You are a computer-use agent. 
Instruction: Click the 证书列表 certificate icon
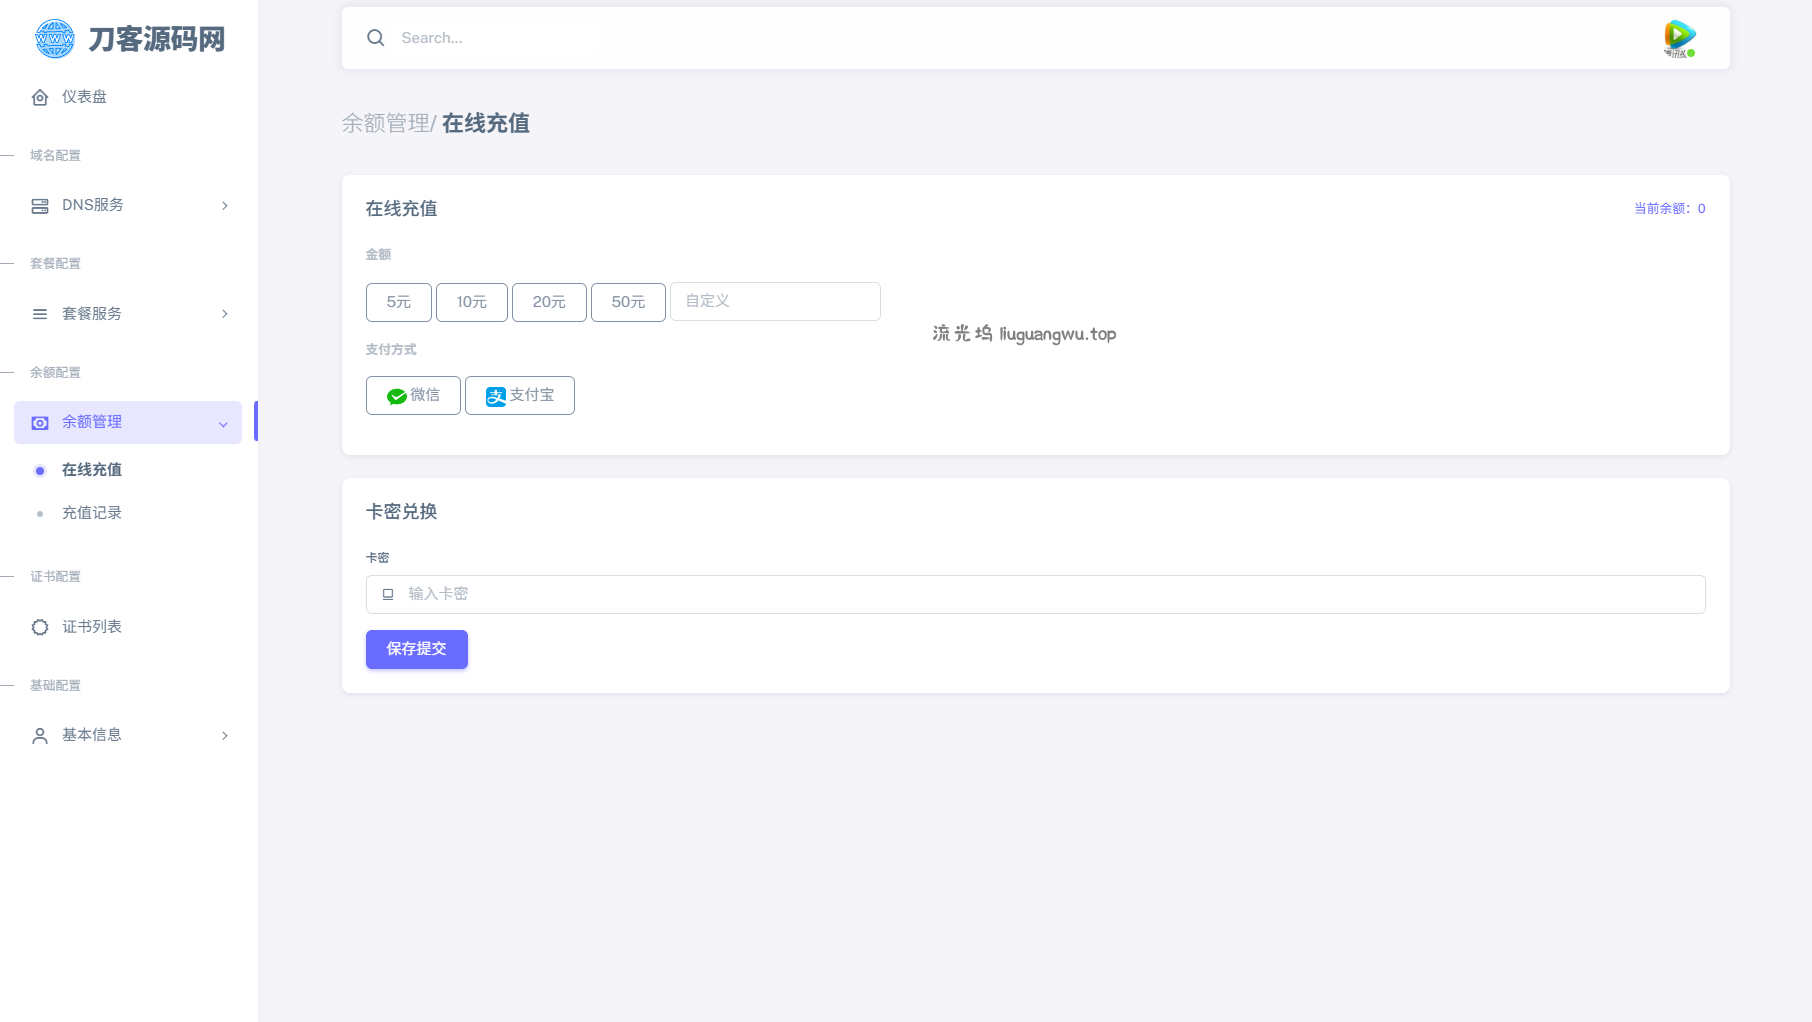click(40, 627)
